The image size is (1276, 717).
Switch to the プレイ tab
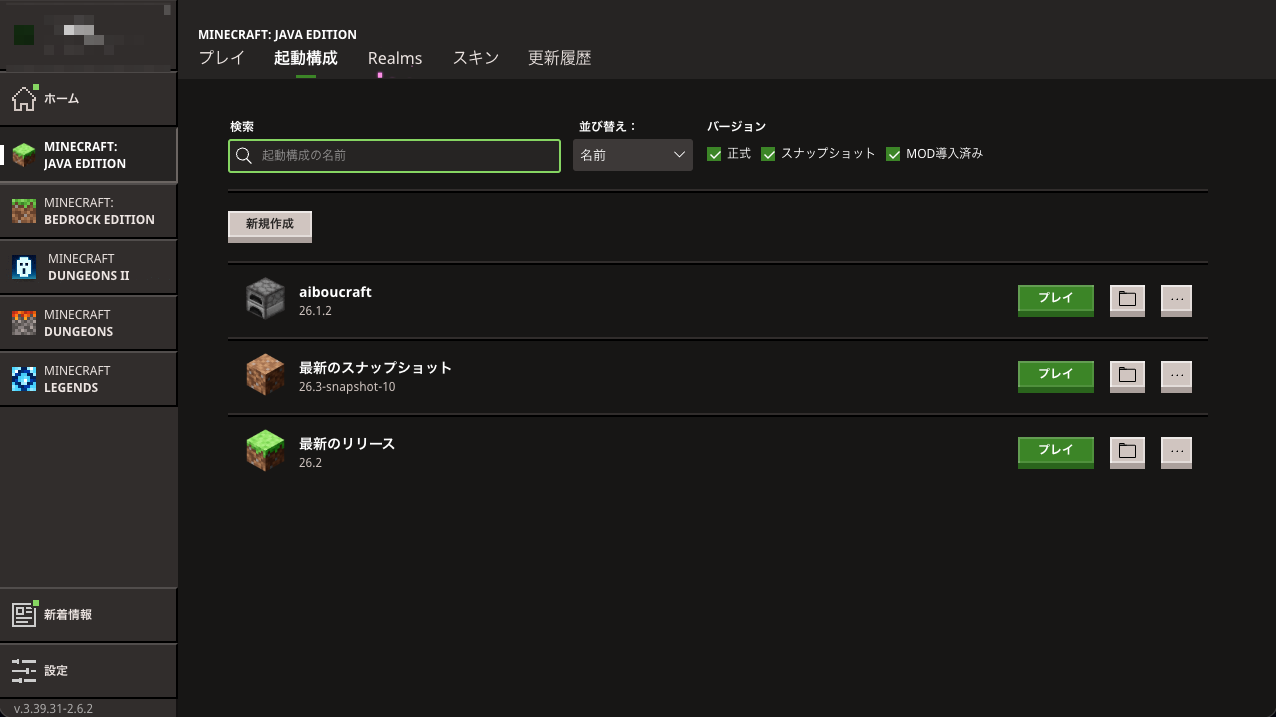221,58
